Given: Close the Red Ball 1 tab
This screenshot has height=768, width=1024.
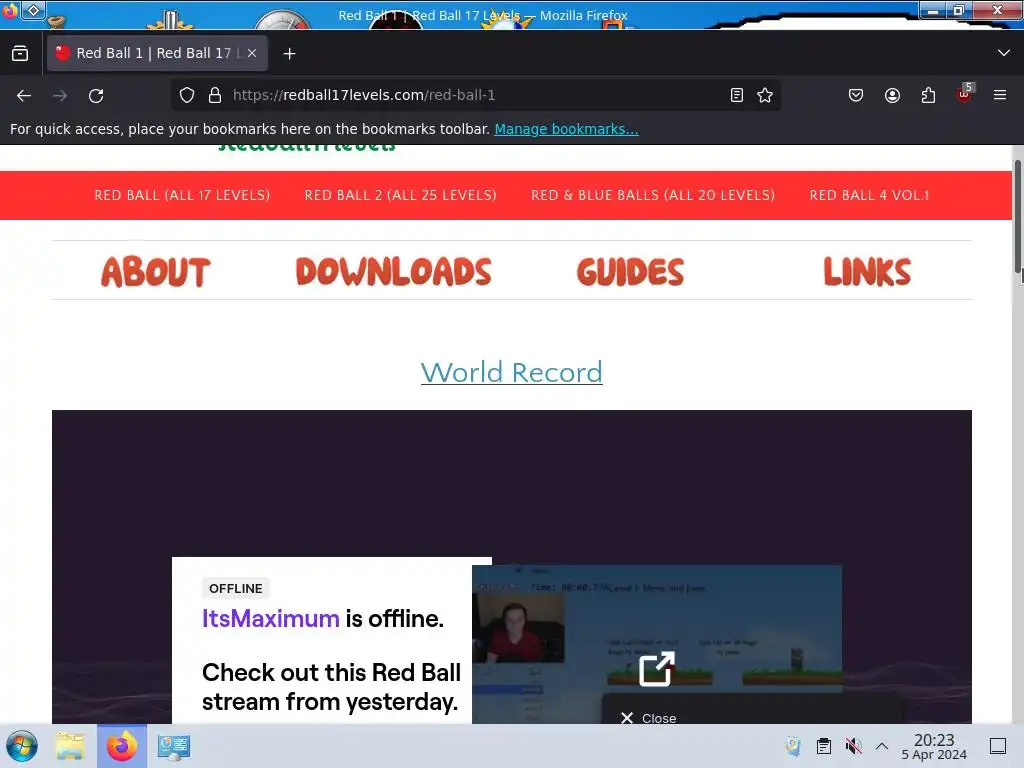Looking at the screenshot, I should point(252,54).
